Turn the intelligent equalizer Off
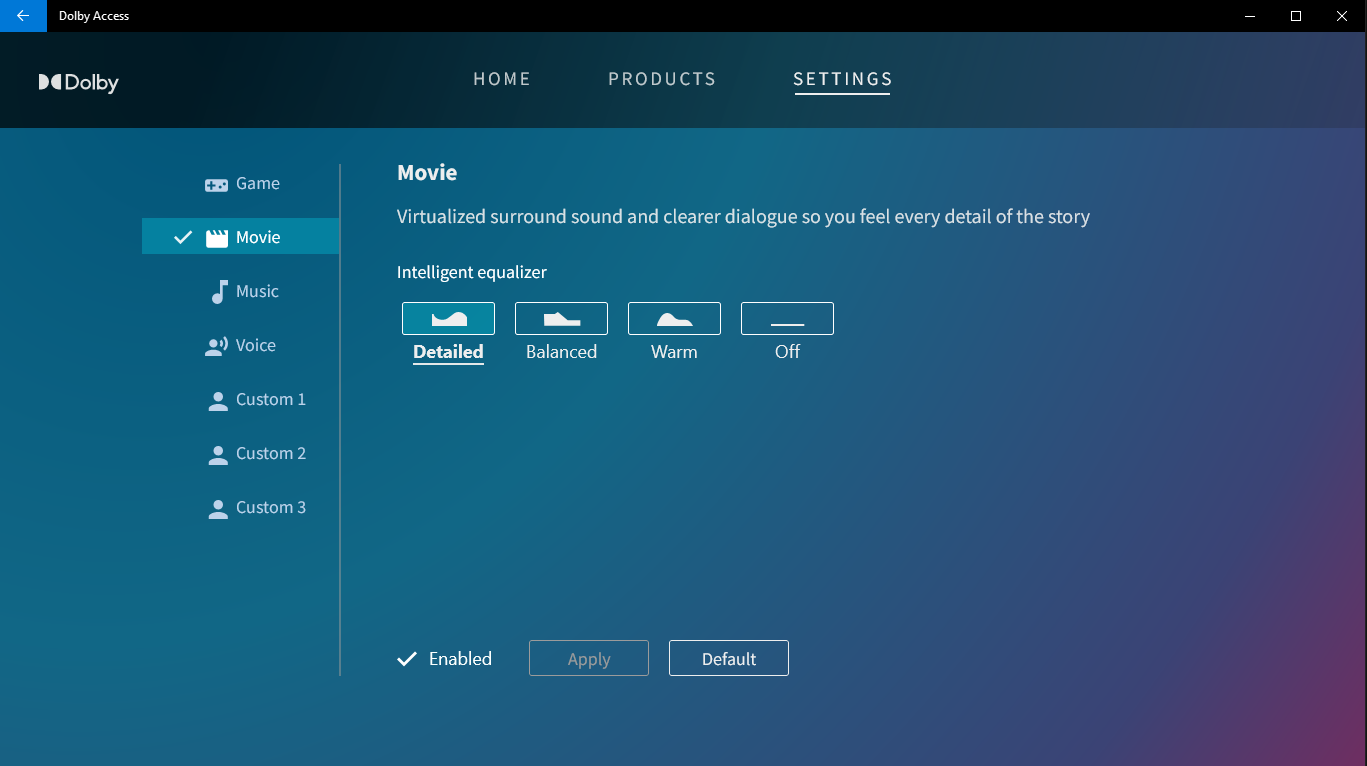This screenshot has width=1367, height=766. 787,318
